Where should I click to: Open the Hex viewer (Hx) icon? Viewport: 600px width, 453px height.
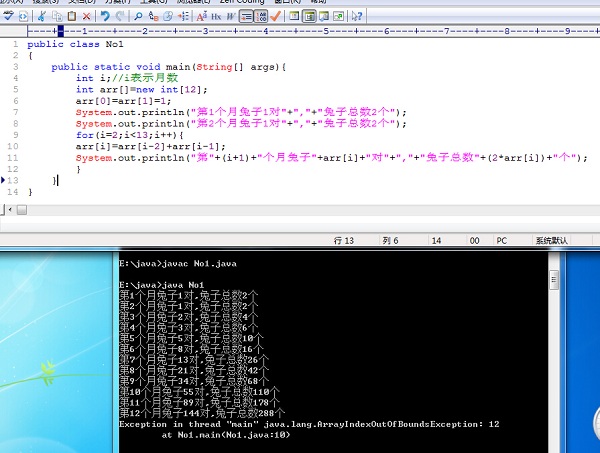click(x=216, y=16)
